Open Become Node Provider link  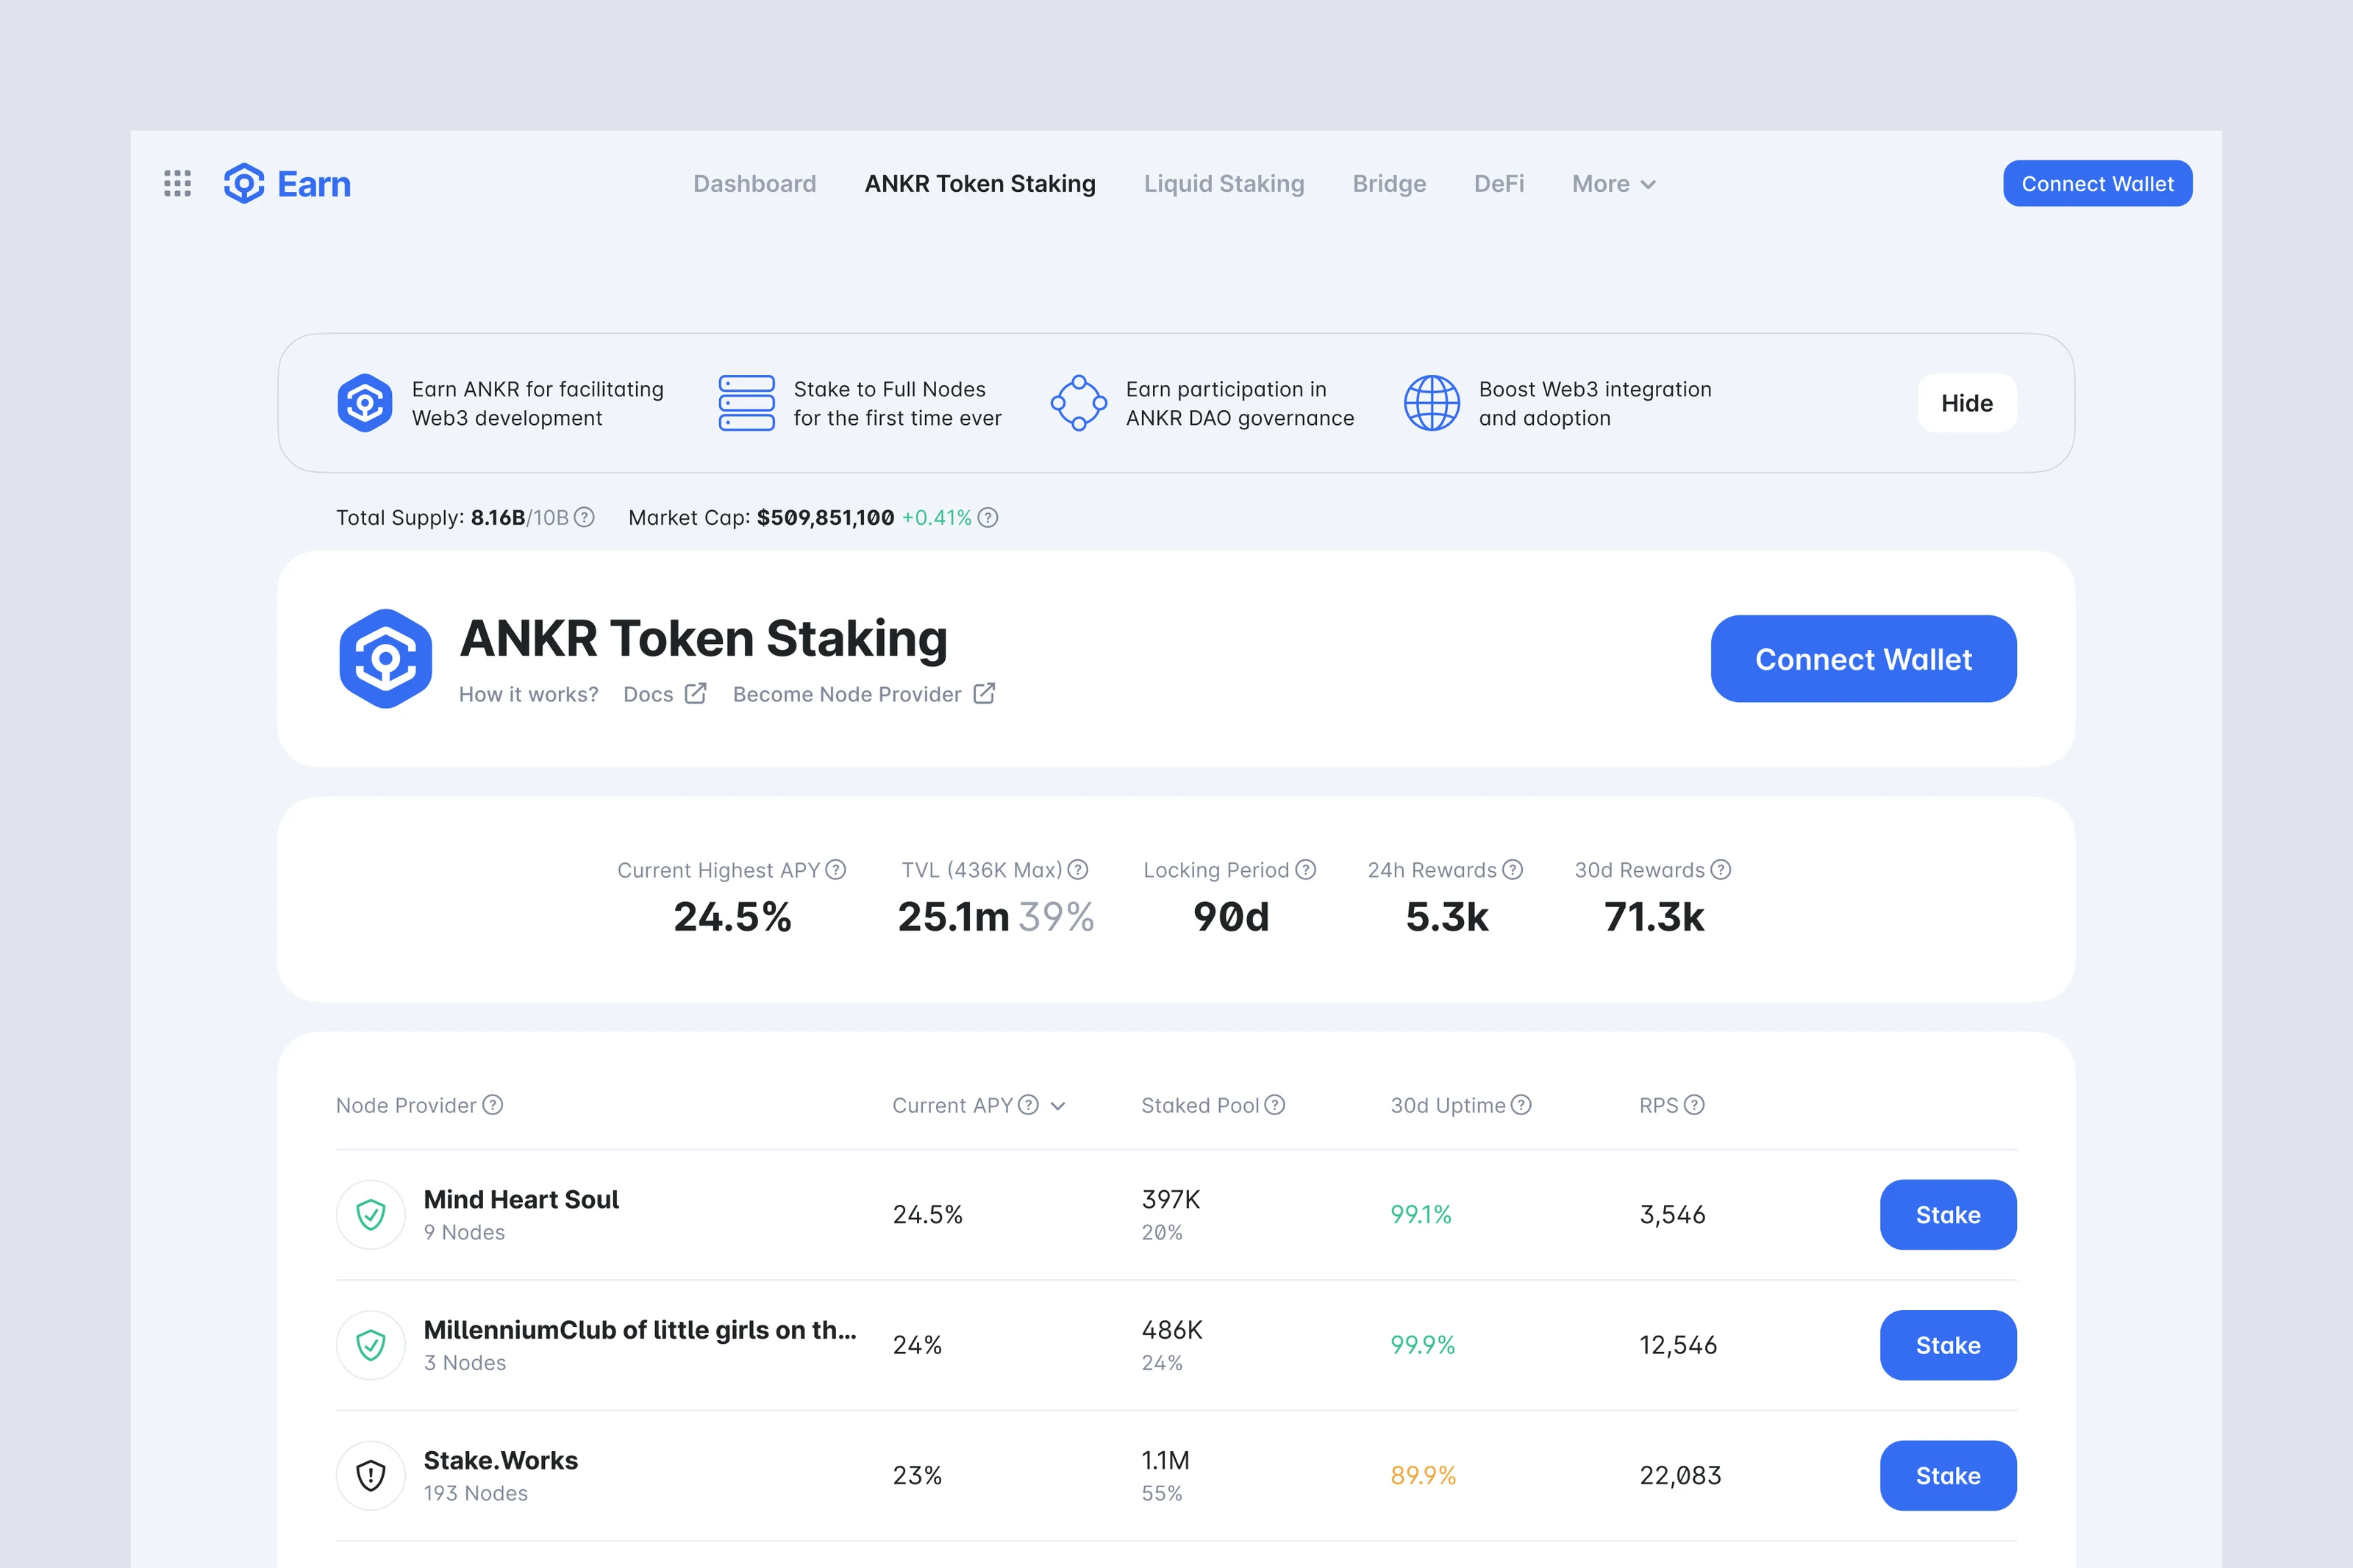click(846, 694)
